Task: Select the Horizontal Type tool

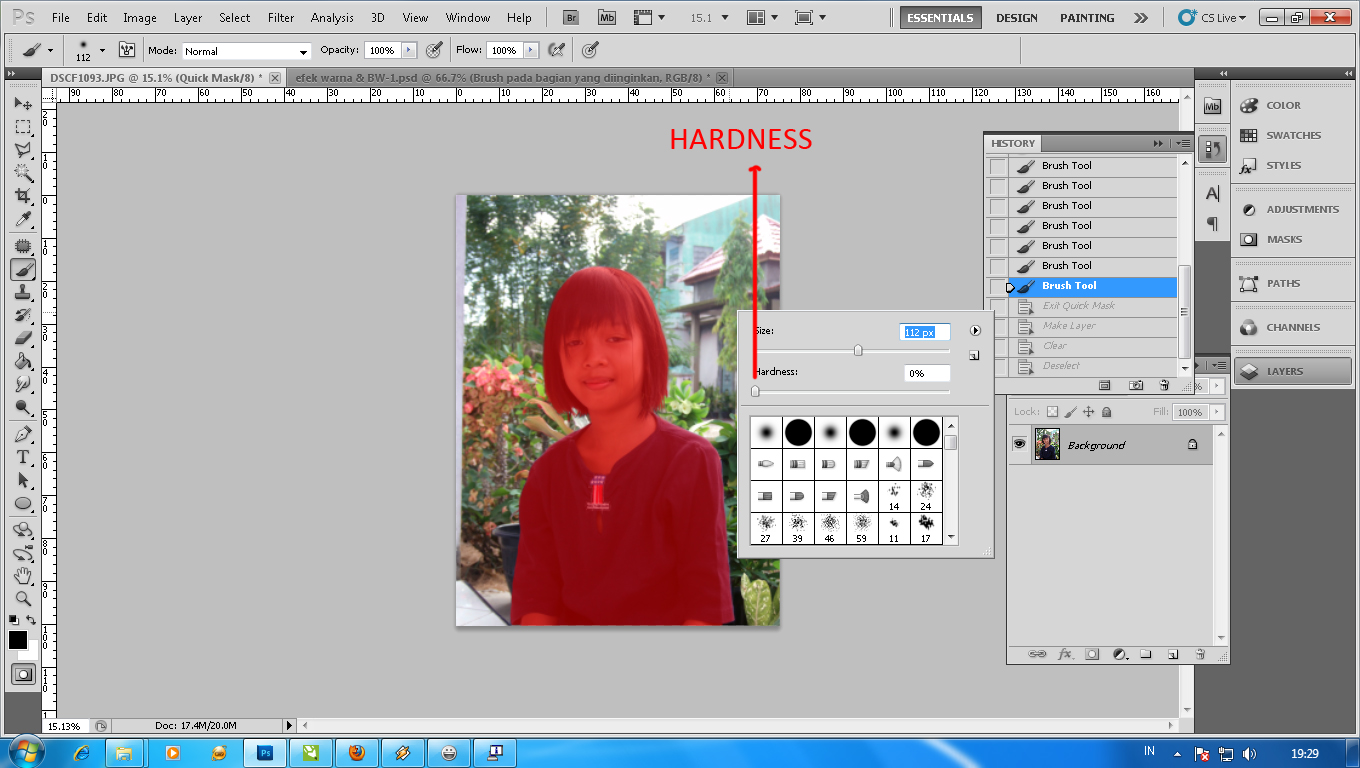Action: tap(23, 458)
